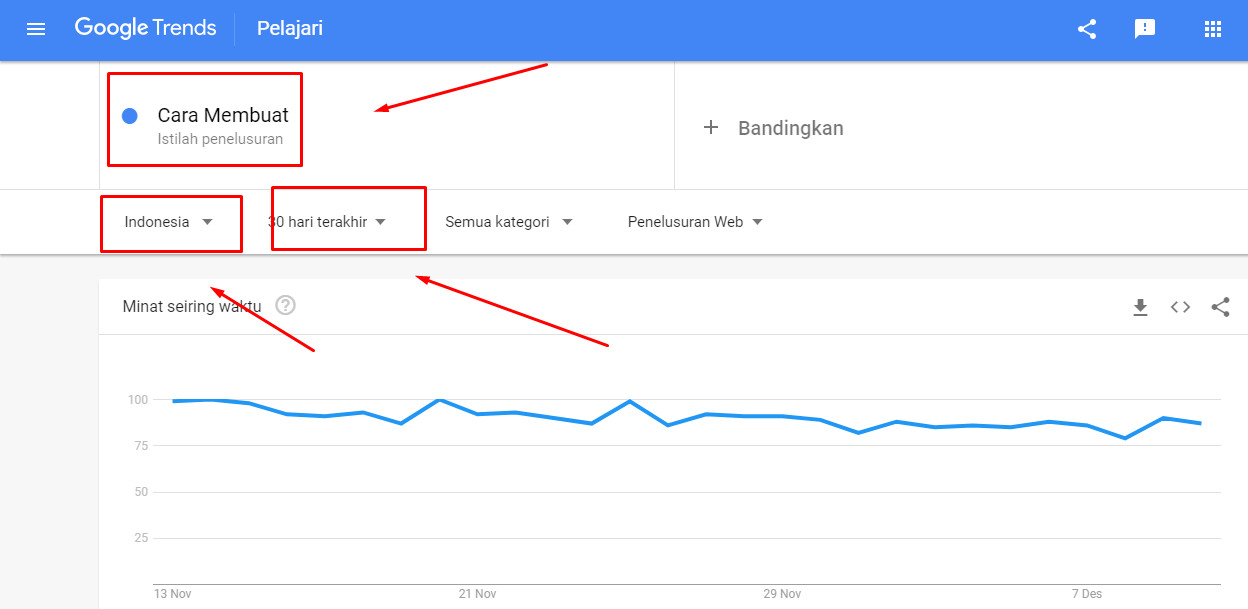1248x609 pixels.
Task: Open the feedback icon in header
Action: pyautogui.click(x=1145, y=29)
